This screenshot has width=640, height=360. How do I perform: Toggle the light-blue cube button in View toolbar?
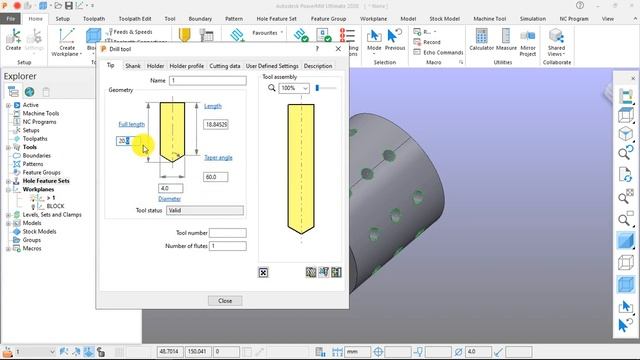pos(625,284)
